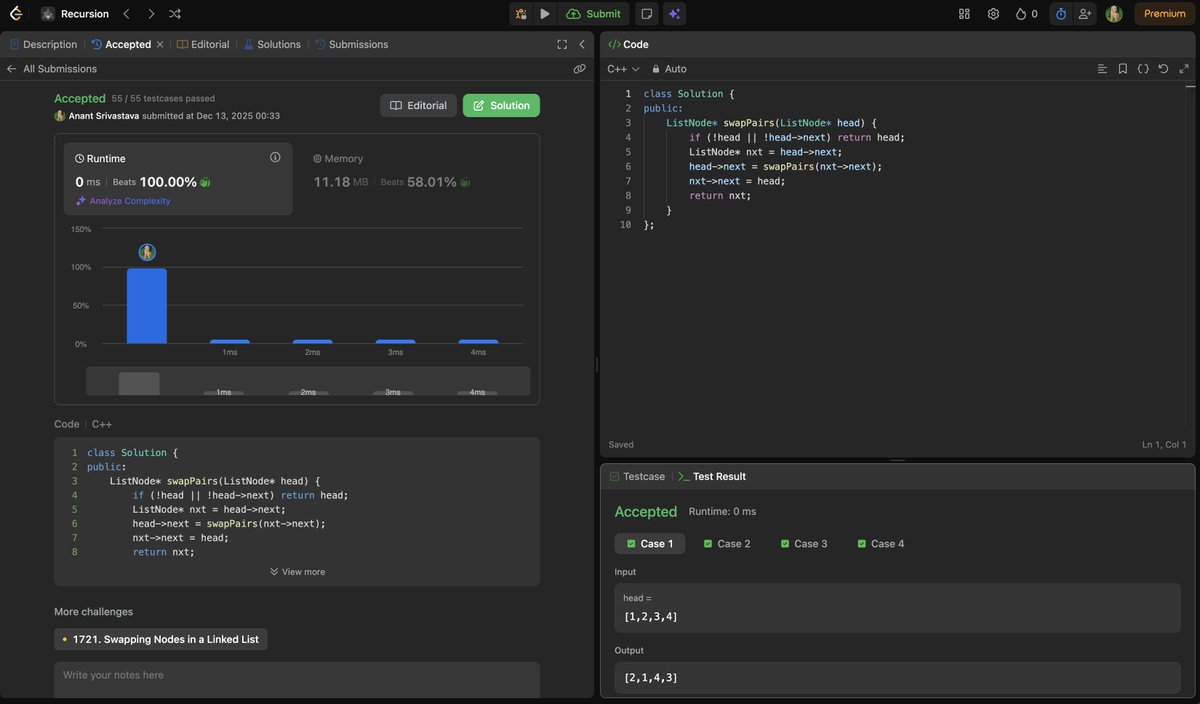This screenshot has height=704, width=1200.
Task: Click the green Solution button
Action: pyautogui.click(x=501, y=105)
